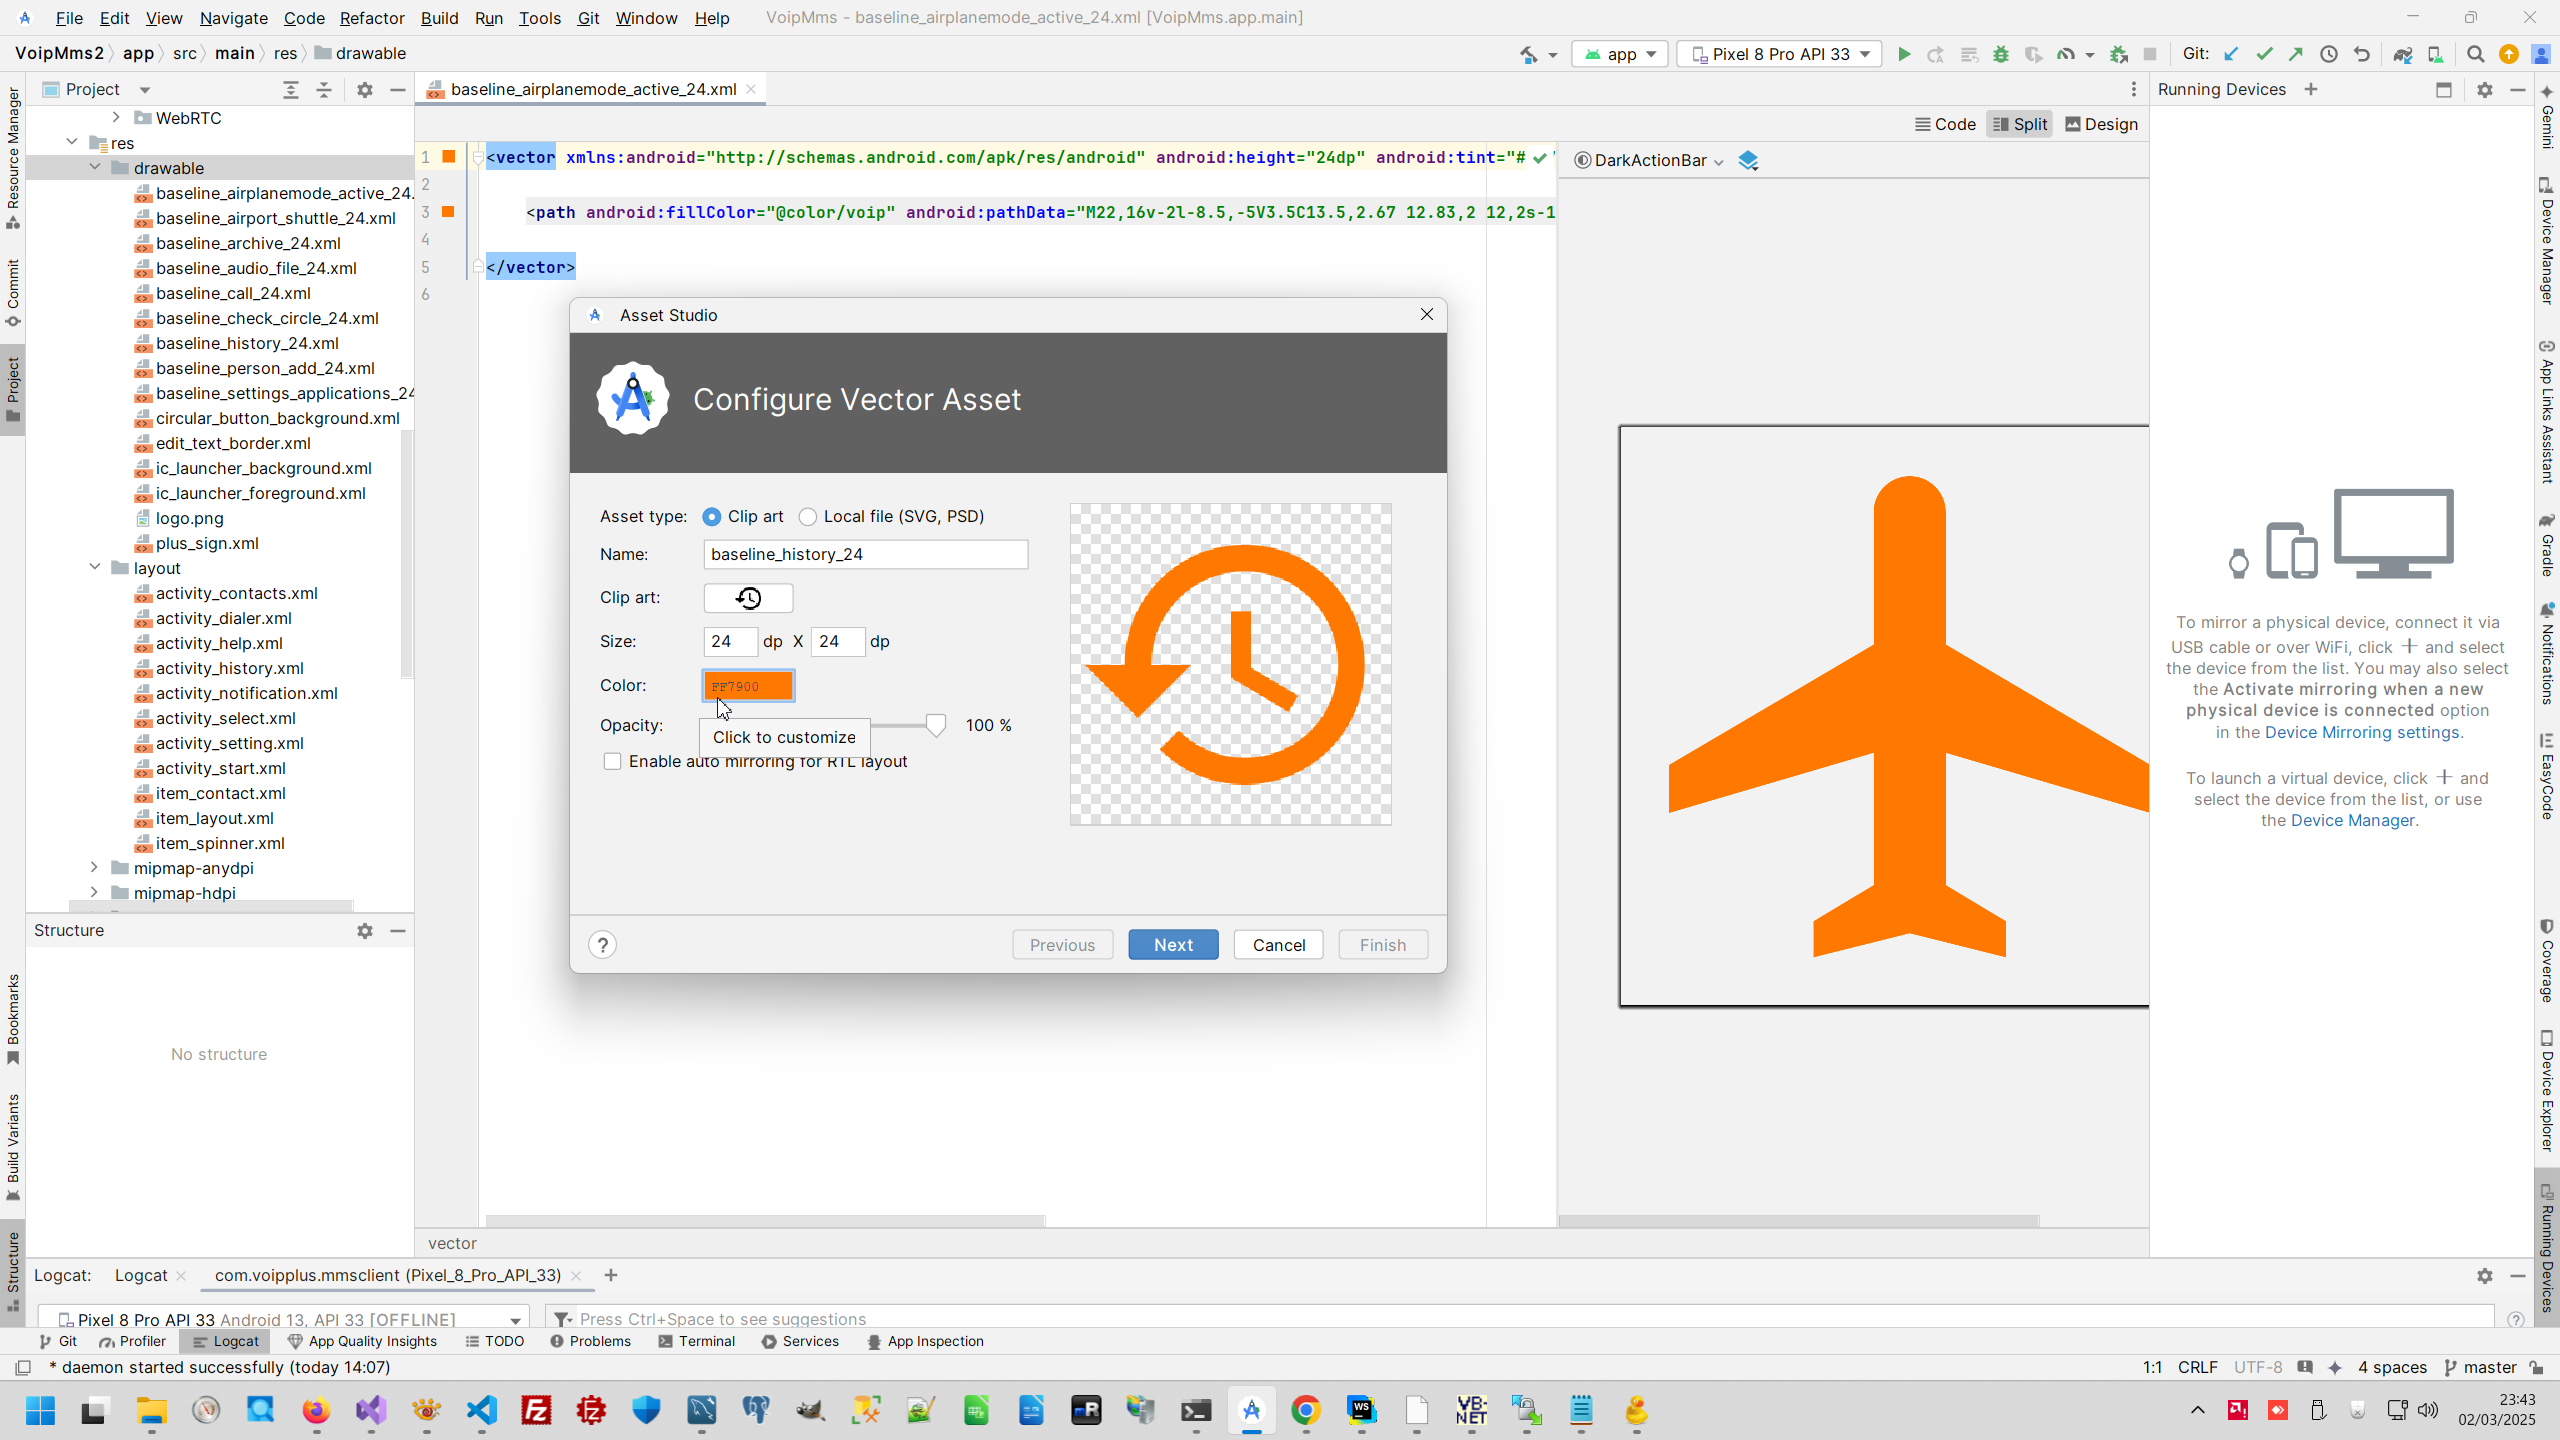2560x1440 pixels.
Task: Open the Refactor menu
Action: [371, 18]
